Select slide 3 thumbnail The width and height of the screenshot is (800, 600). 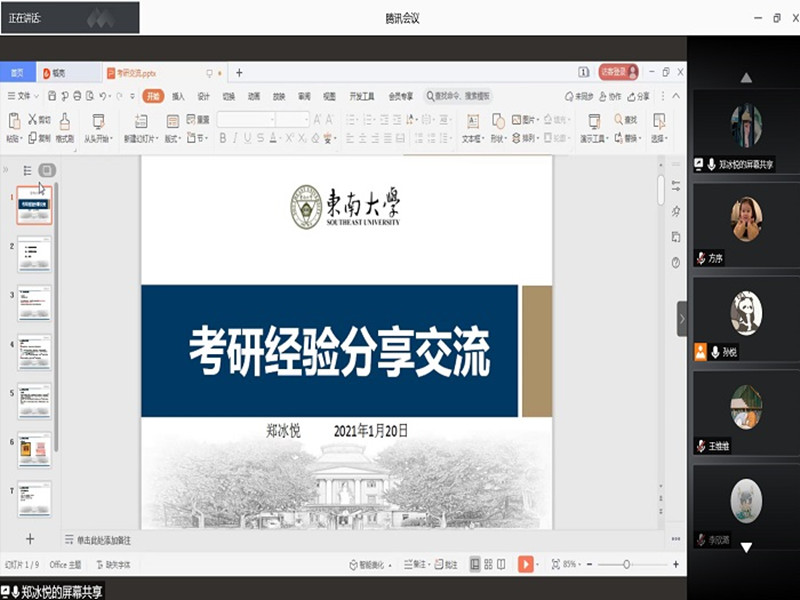tap(34, 304)
